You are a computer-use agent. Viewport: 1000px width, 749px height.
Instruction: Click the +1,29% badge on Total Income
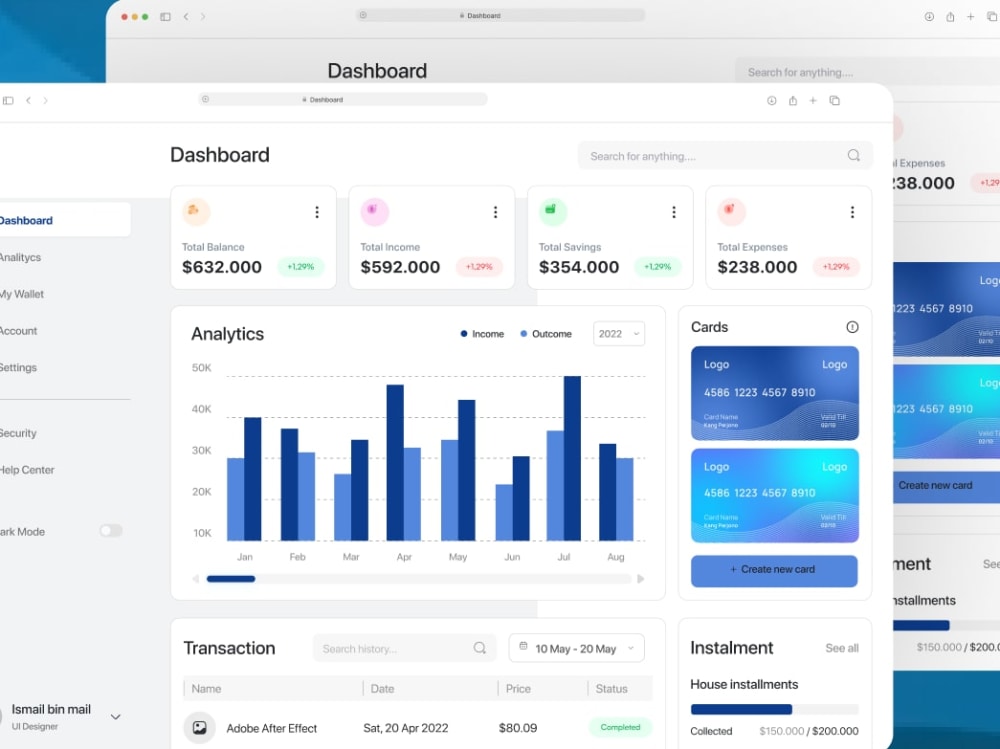pyautogui.click(x=480, y=267)
